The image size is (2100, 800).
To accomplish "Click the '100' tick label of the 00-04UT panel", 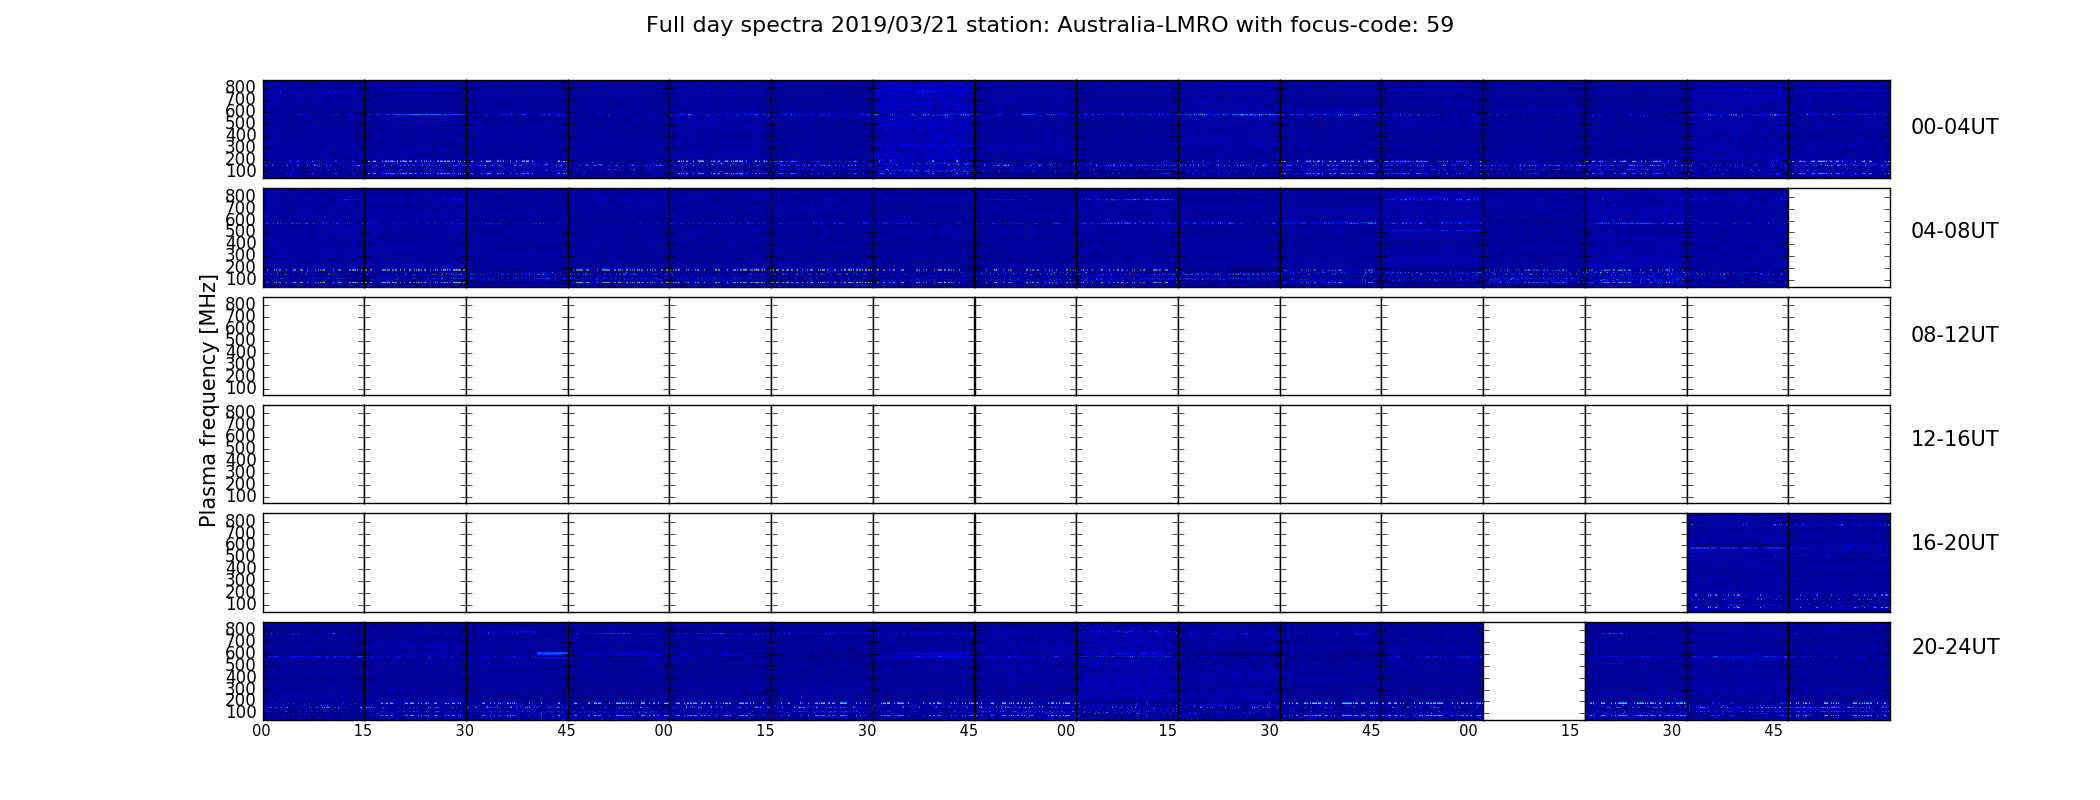I will tap(241, 172).
